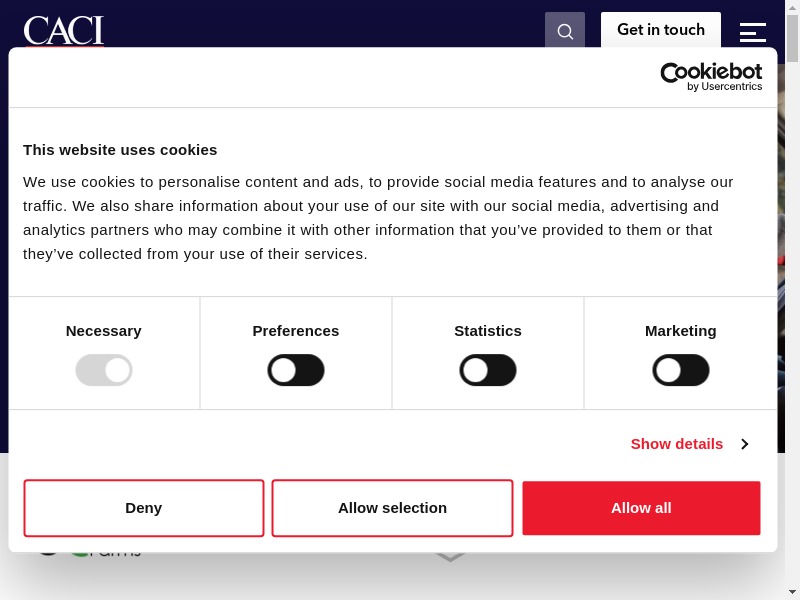Image resolution: width=800 pixels, height=600 pixels.
Task: Click the chevron beside Show details
Action: click(745, 444)
